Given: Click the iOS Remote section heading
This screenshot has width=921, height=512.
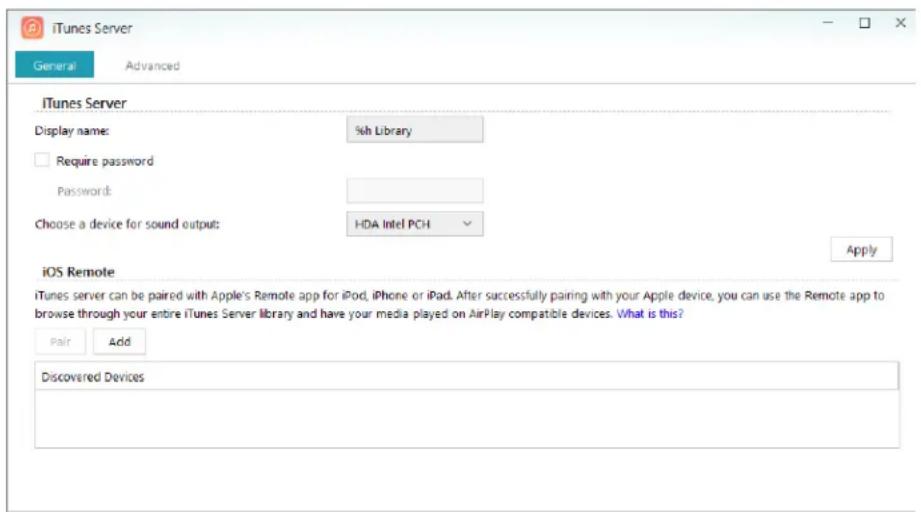Looking at the screenshot, I should coord(78,272).
